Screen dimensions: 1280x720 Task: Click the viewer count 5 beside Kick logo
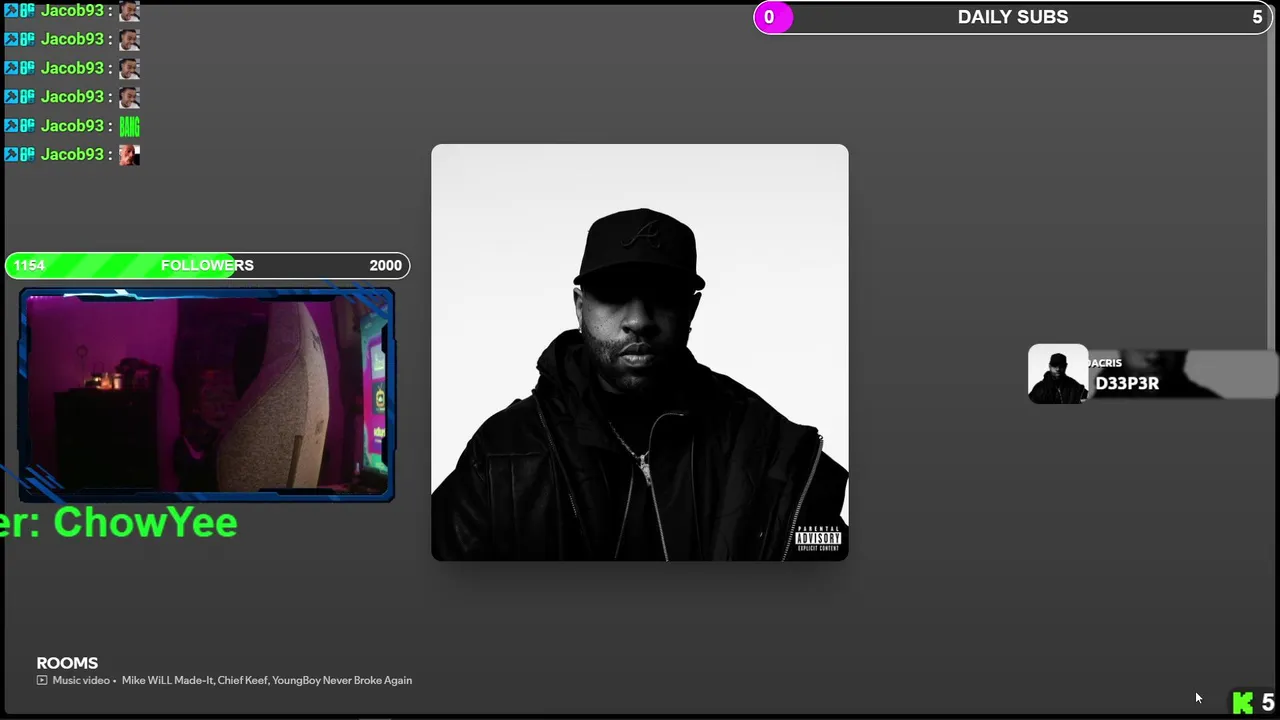(1268, 703)
